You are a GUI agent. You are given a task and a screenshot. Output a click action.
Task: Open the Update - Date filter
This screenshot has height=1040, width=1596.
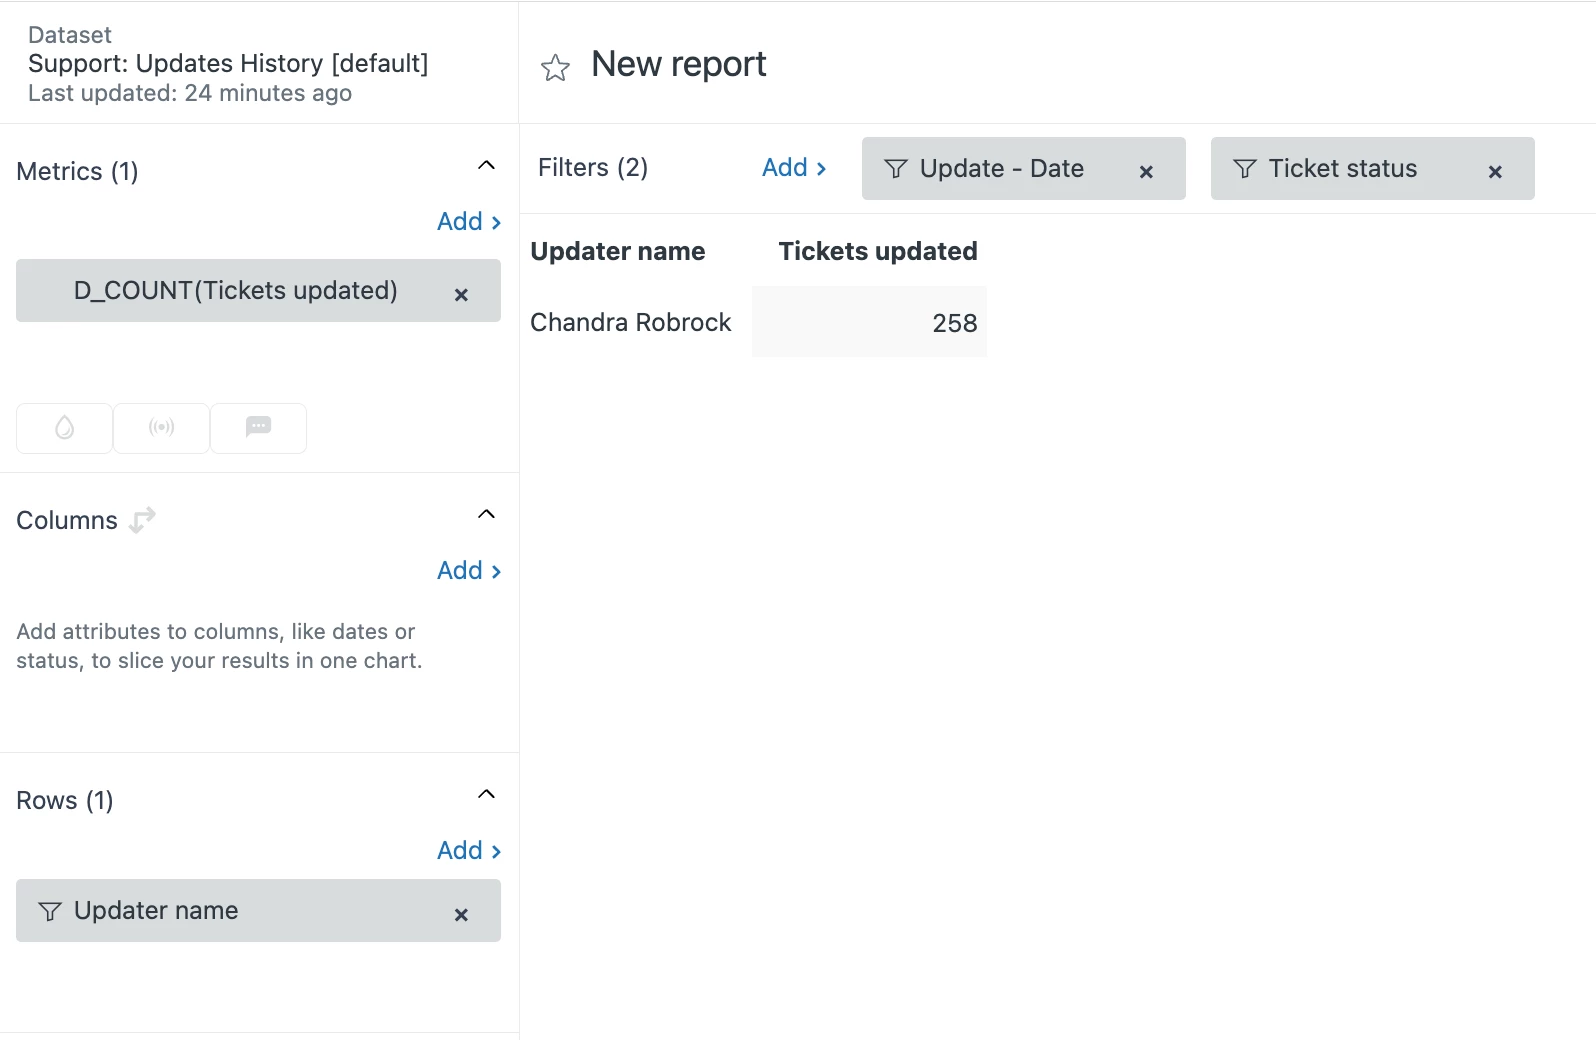(1001, 169)
